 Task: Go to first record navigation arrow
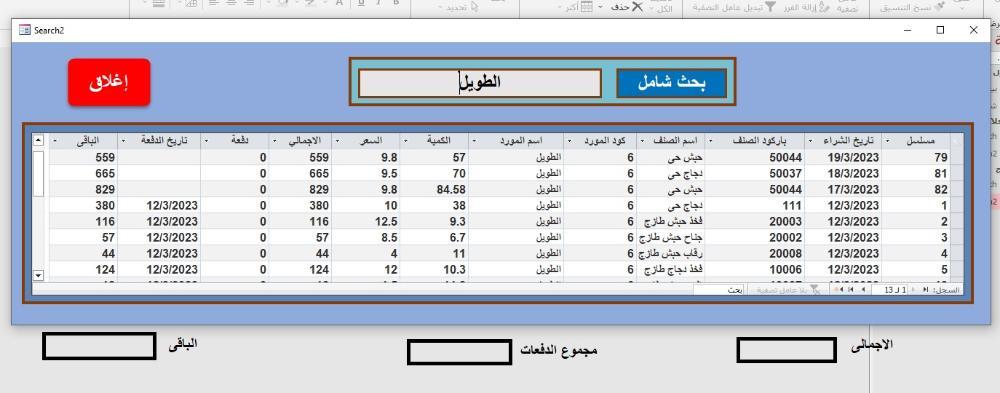[926, 290]
